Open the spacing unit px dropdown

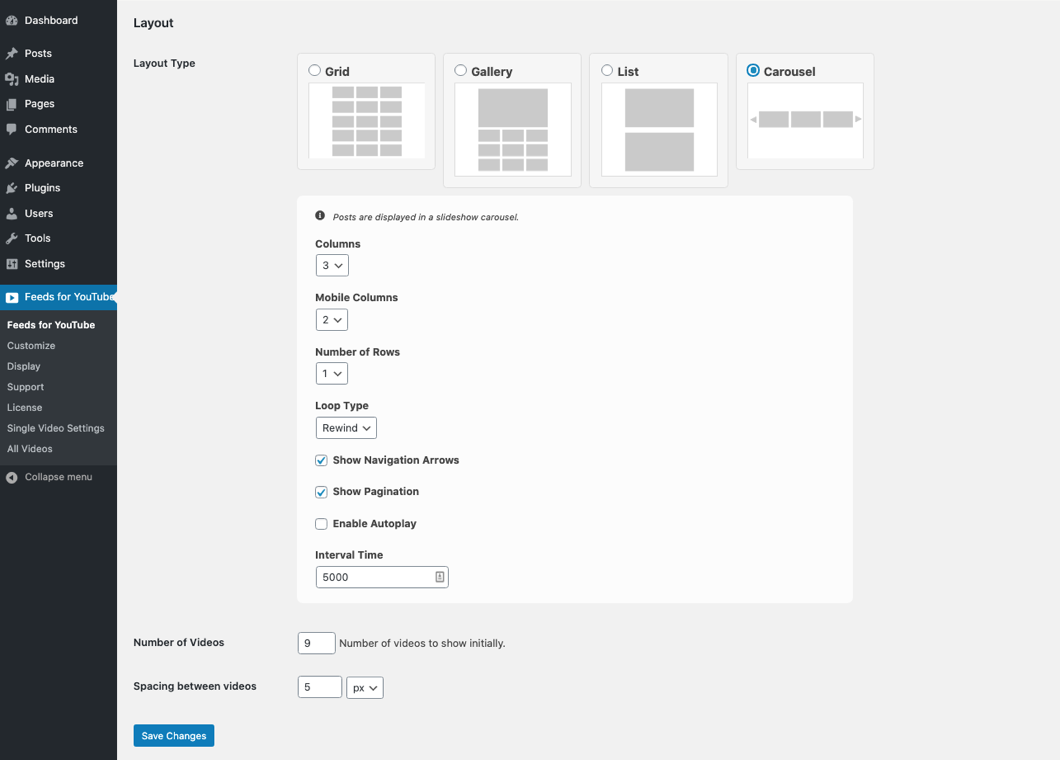click(x=364, y=688)
